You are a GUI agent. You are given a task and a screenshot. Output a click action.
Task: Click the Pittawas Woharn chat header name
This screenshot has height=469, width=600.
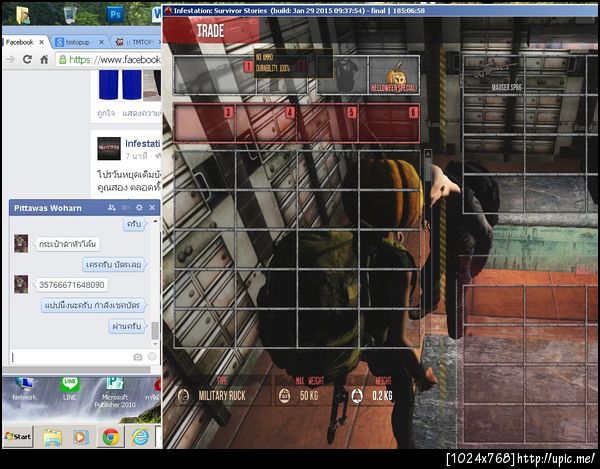click(x=48, y=208)
